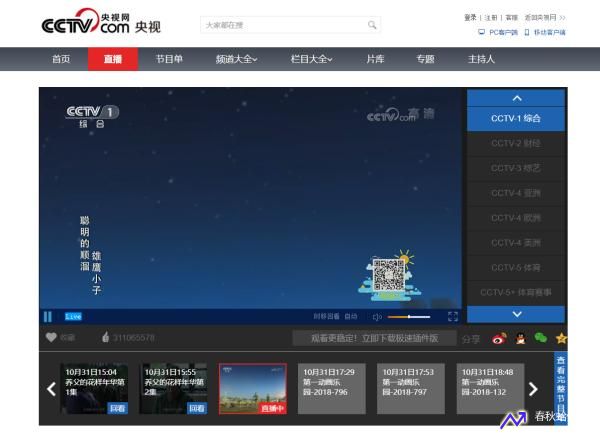Click the 返回央视网 link
Viewport: 600px width, 443px height.
tap(545, 18)
